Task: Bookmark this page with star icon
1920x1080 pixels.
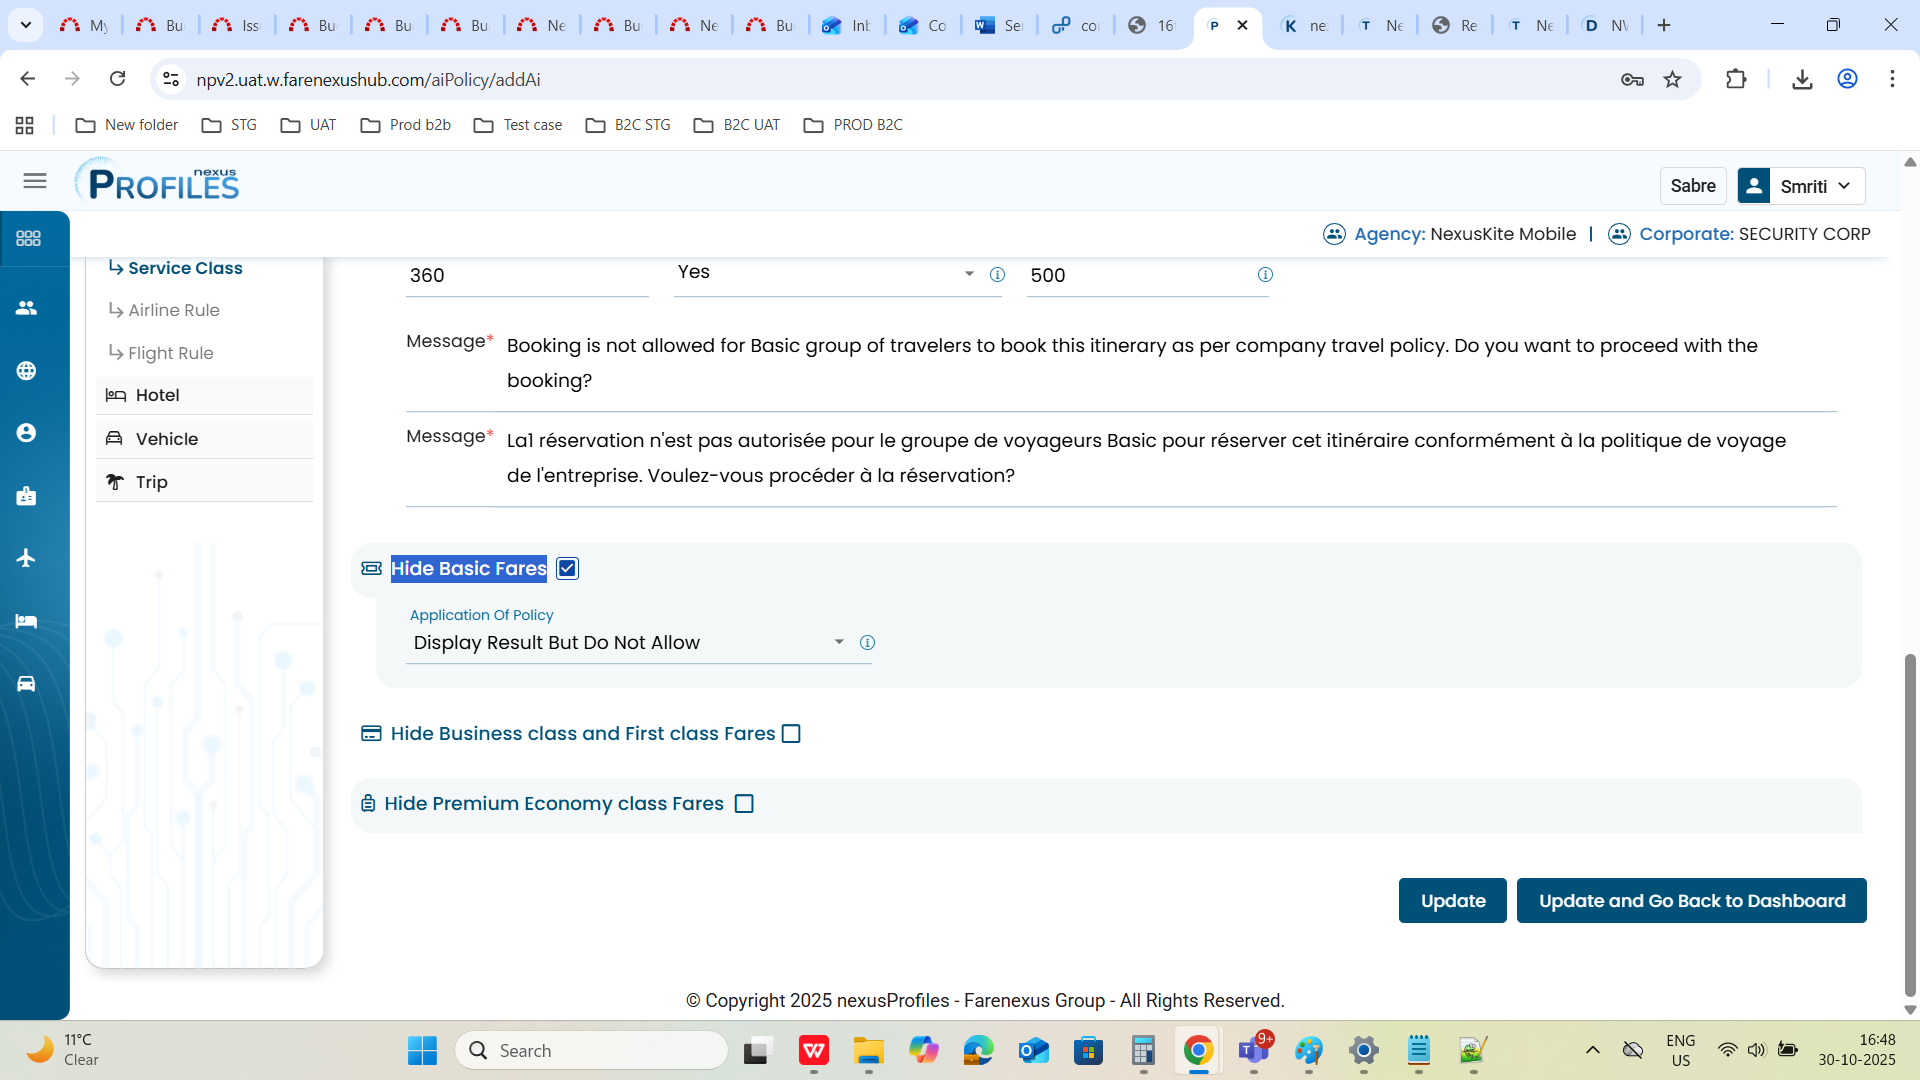Action: point(1672,80)
